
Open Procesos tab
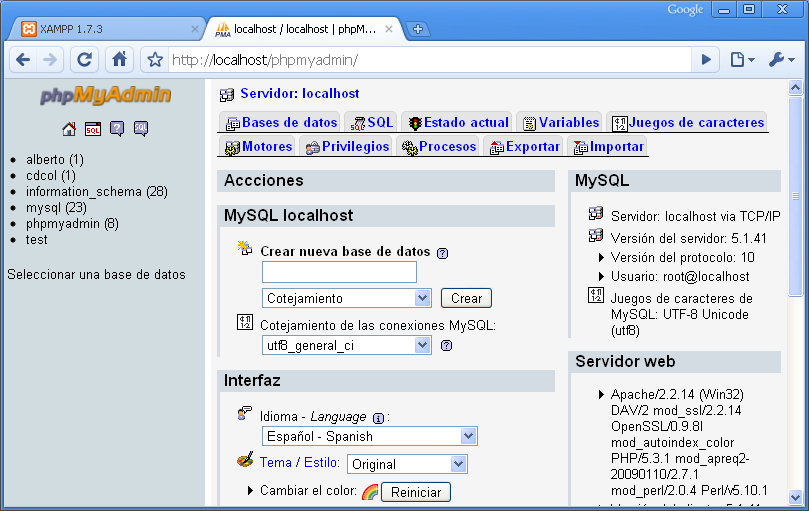coord(439,147)
